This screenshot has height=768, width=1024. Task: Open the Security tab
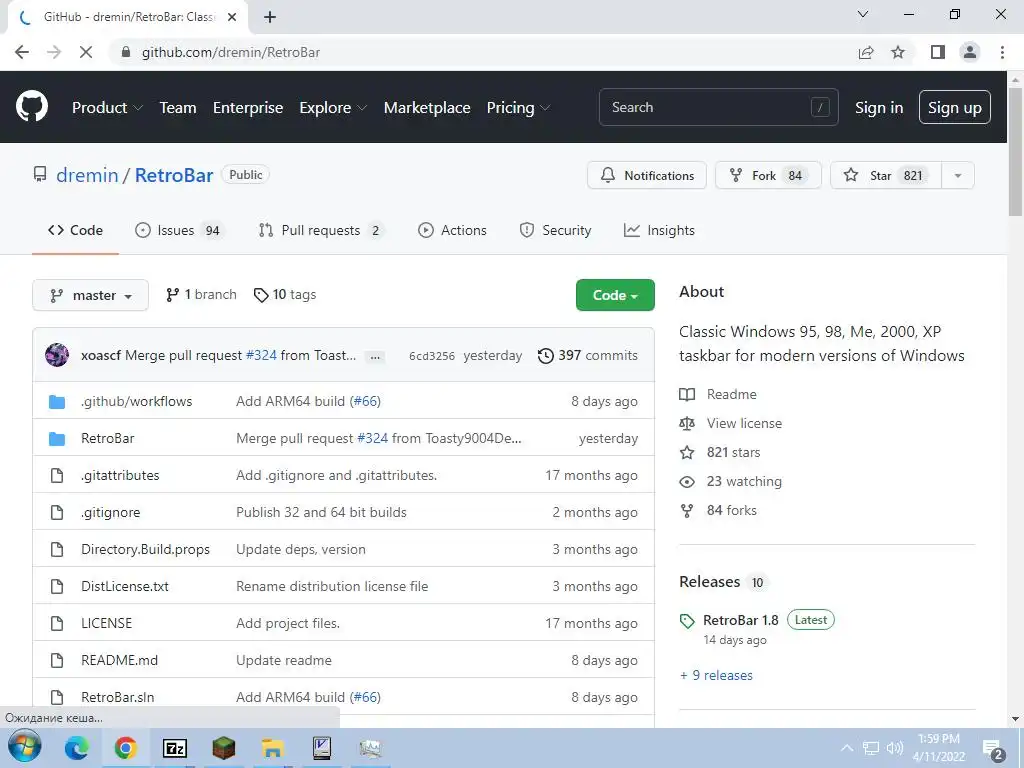pos(555,230)
